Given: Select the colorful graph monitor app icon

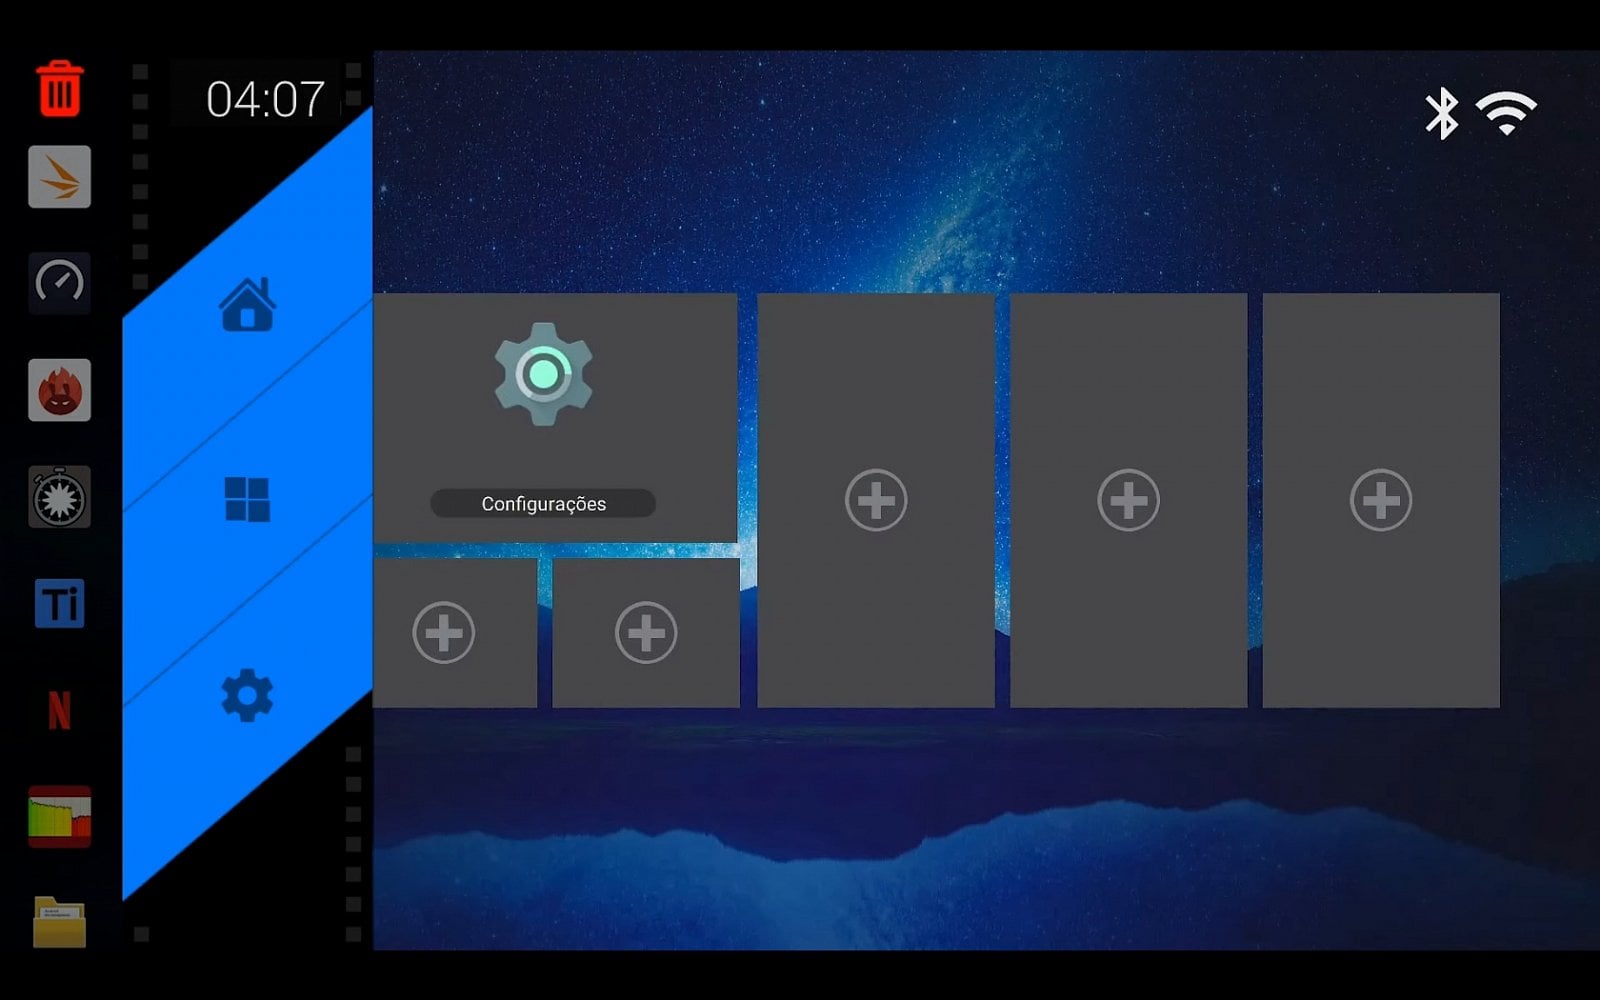Looking at the screenshot, I should 59,817.
